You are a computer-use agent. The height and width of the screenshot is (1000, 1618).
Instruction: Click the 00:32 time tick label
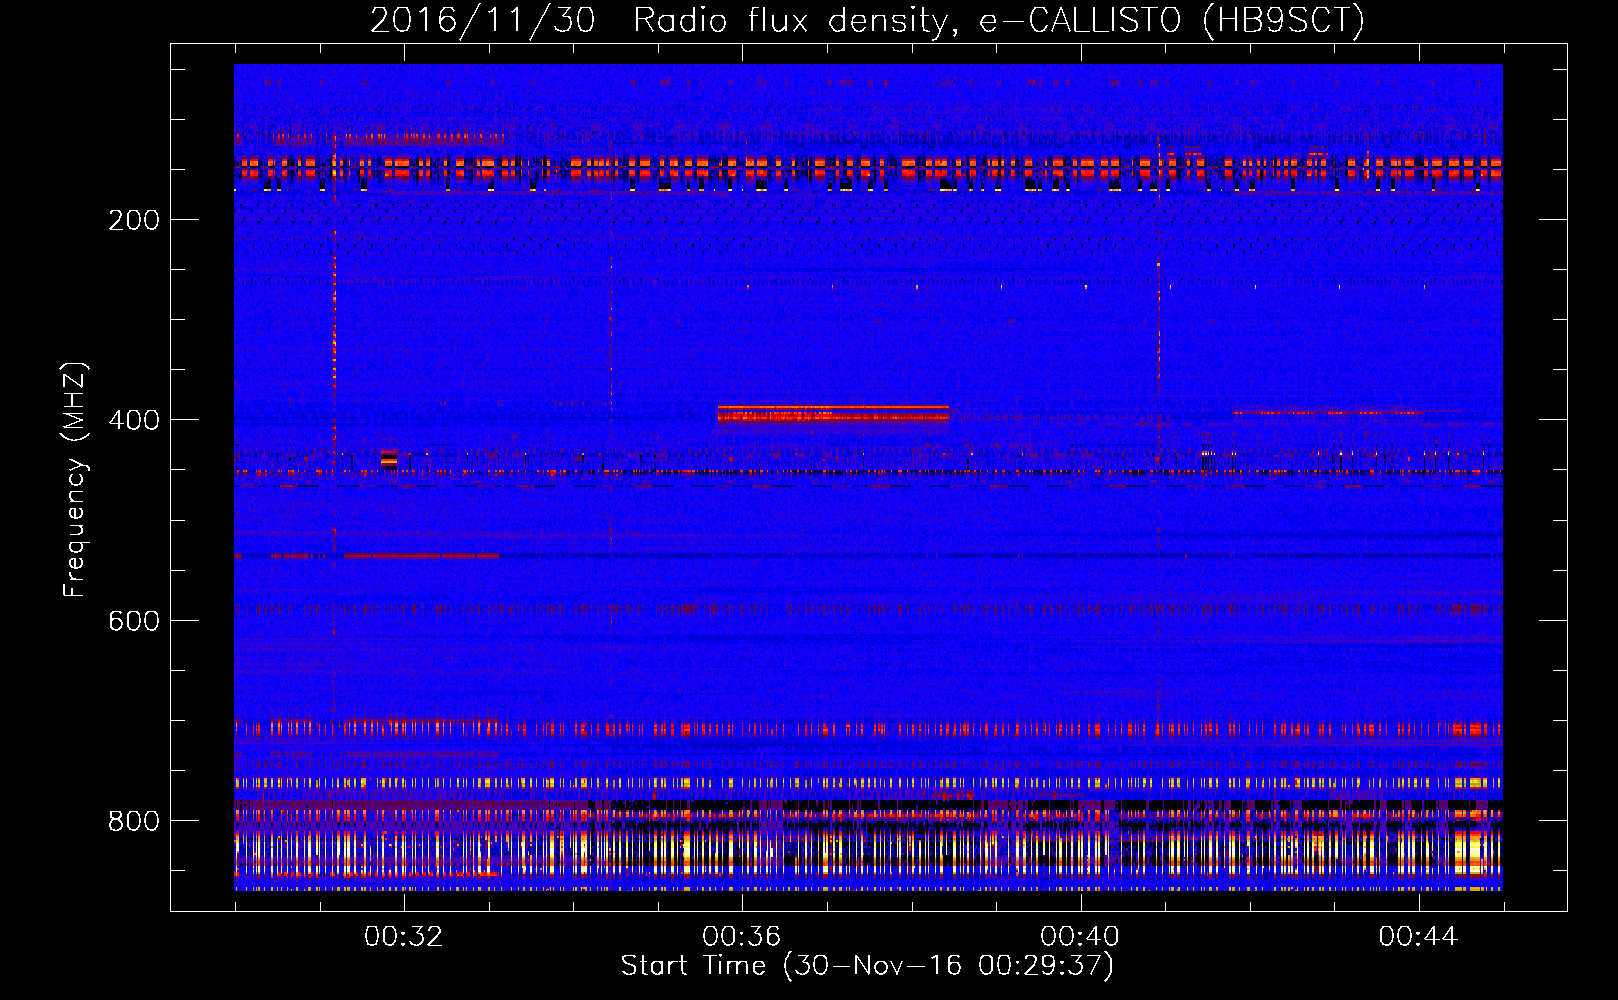pos(404,936)
